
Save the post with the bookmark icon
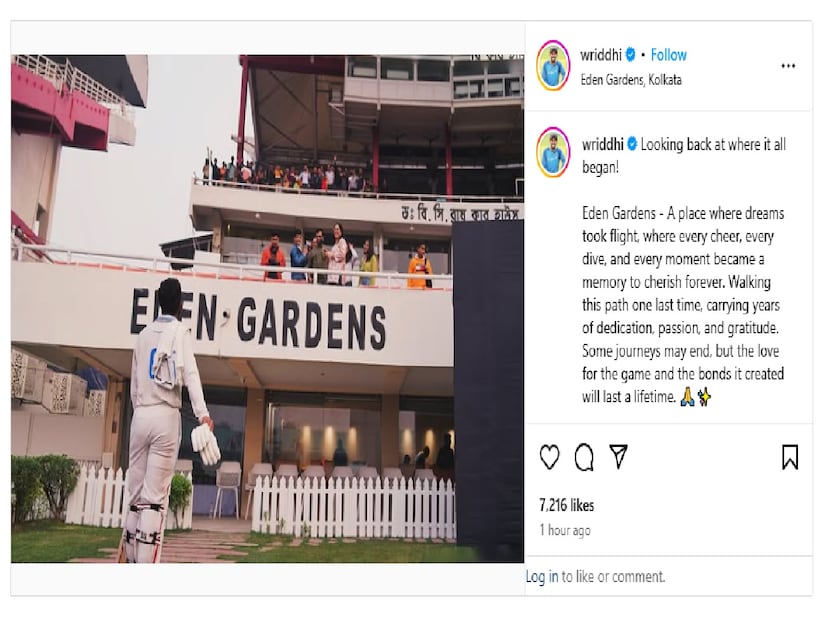(x=790, y=457)
